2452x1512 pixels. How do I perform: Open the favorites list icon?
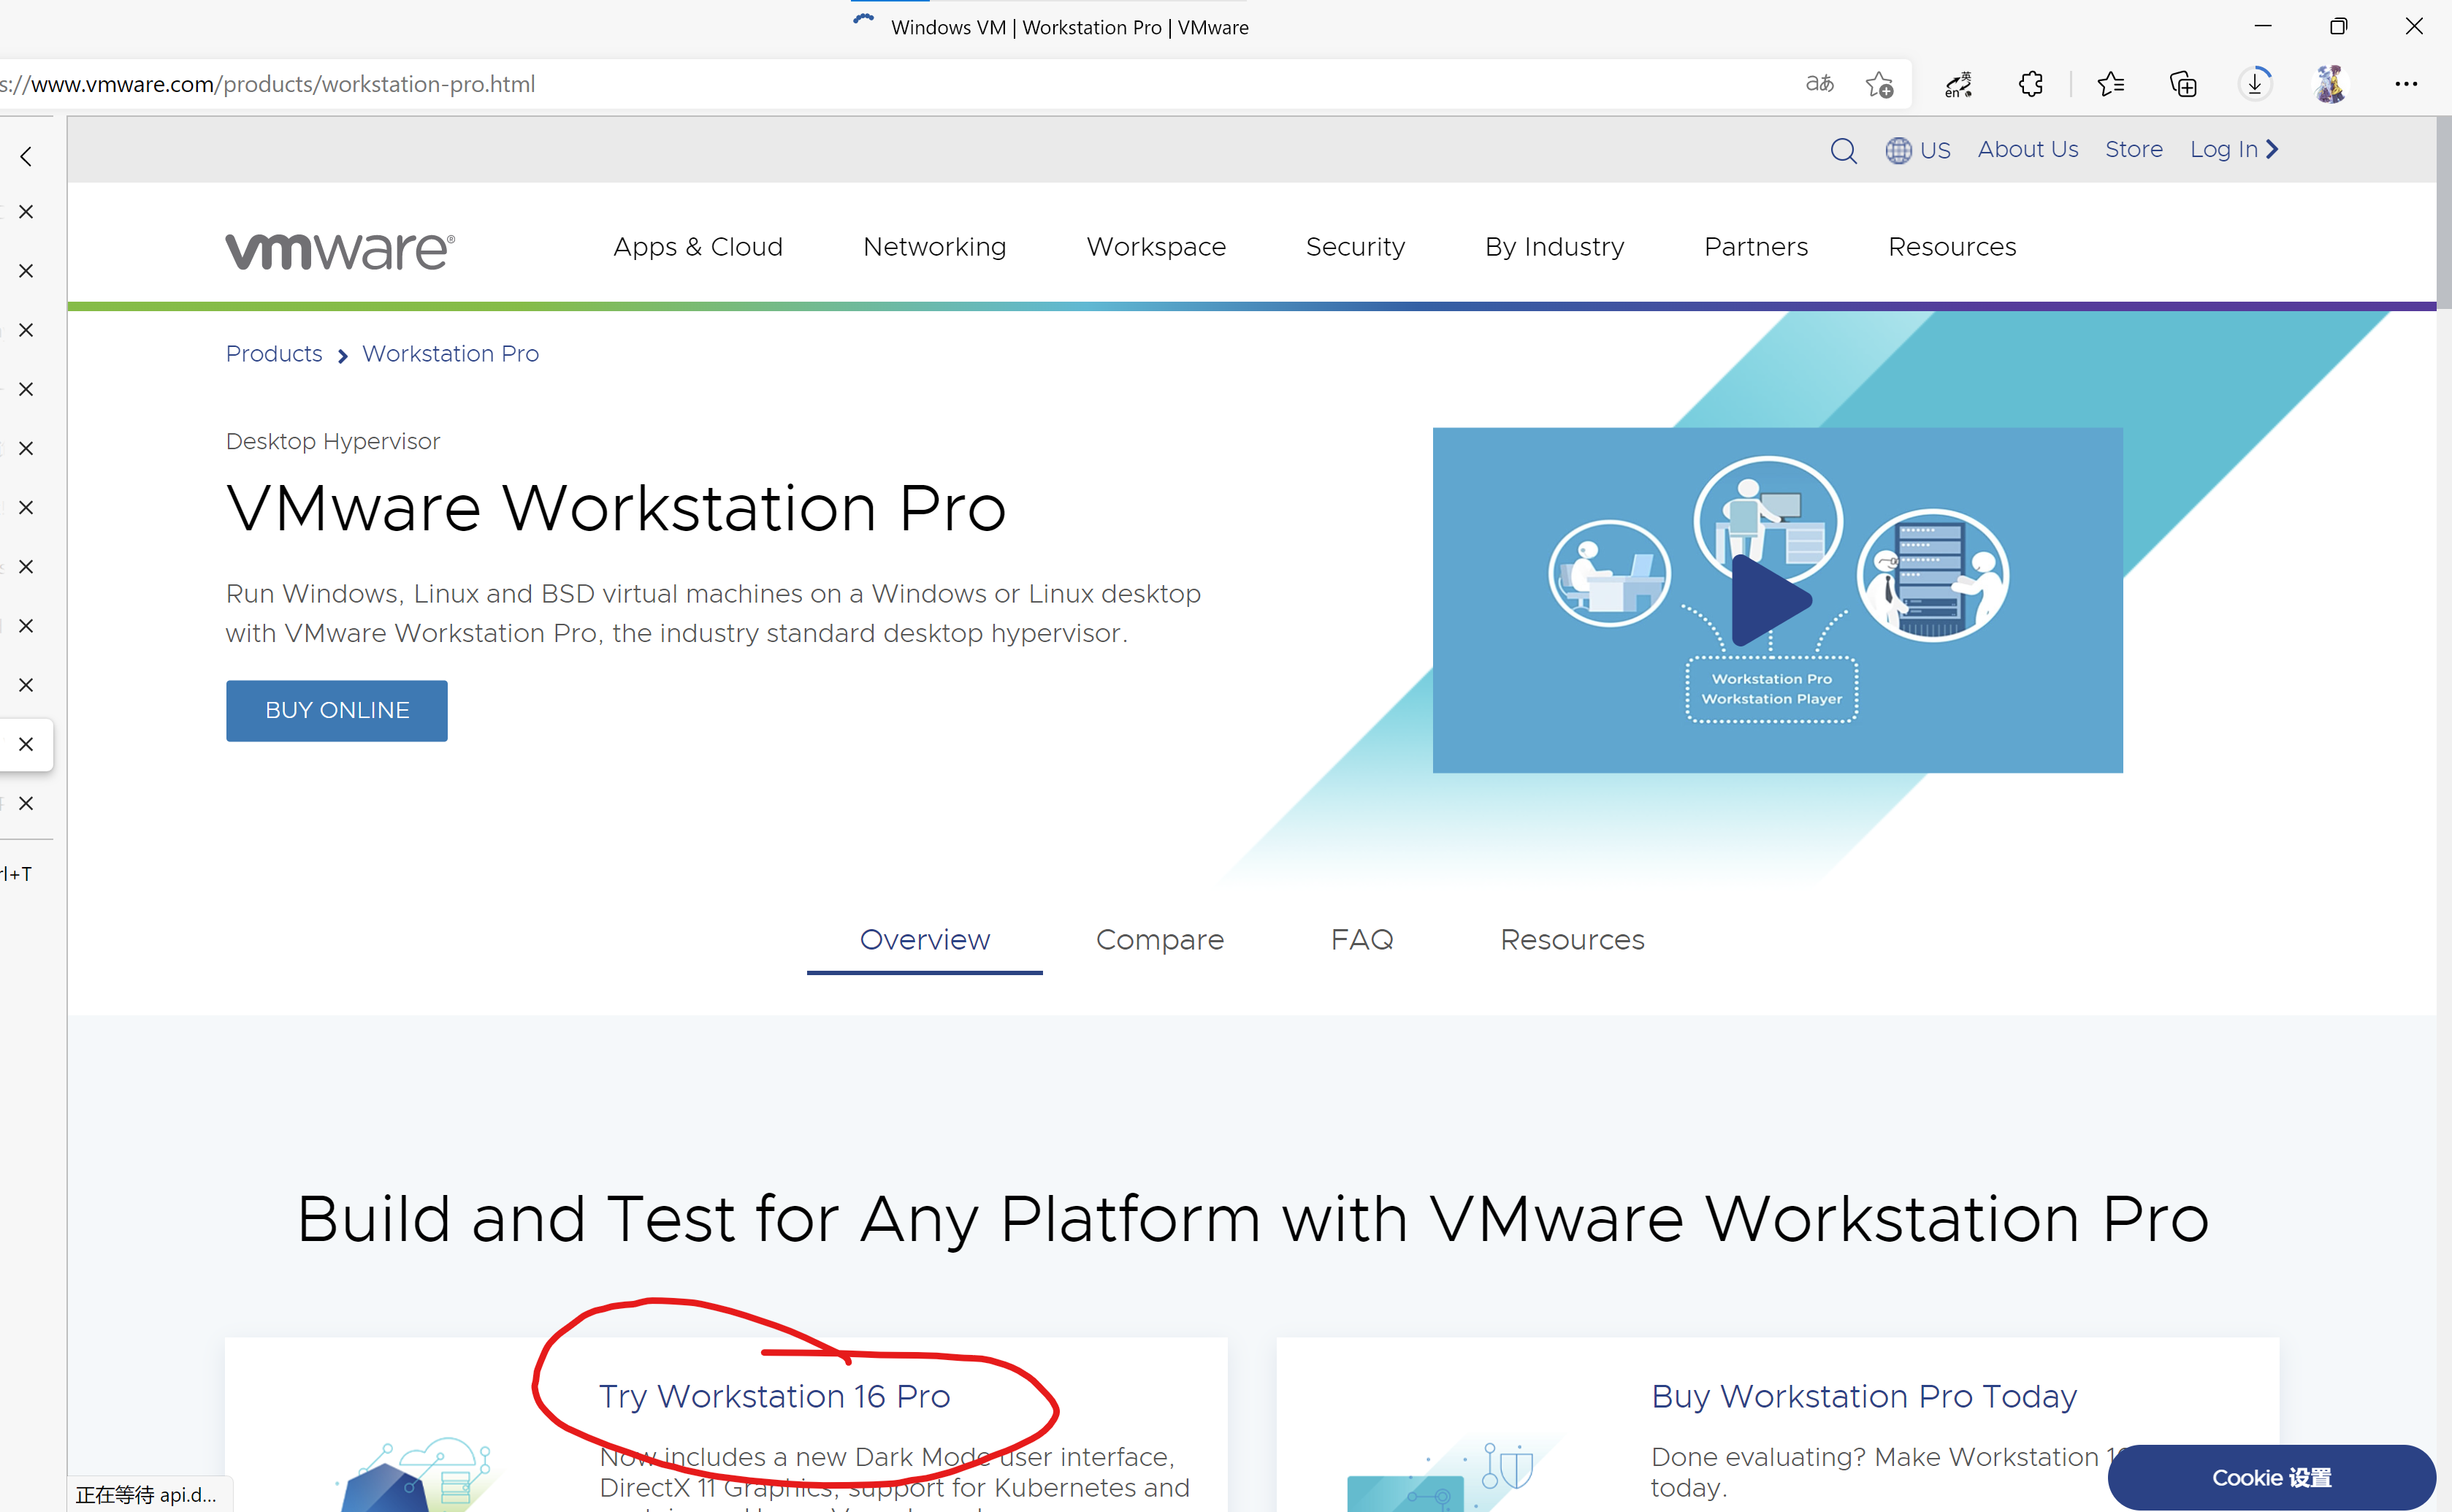2110,84
